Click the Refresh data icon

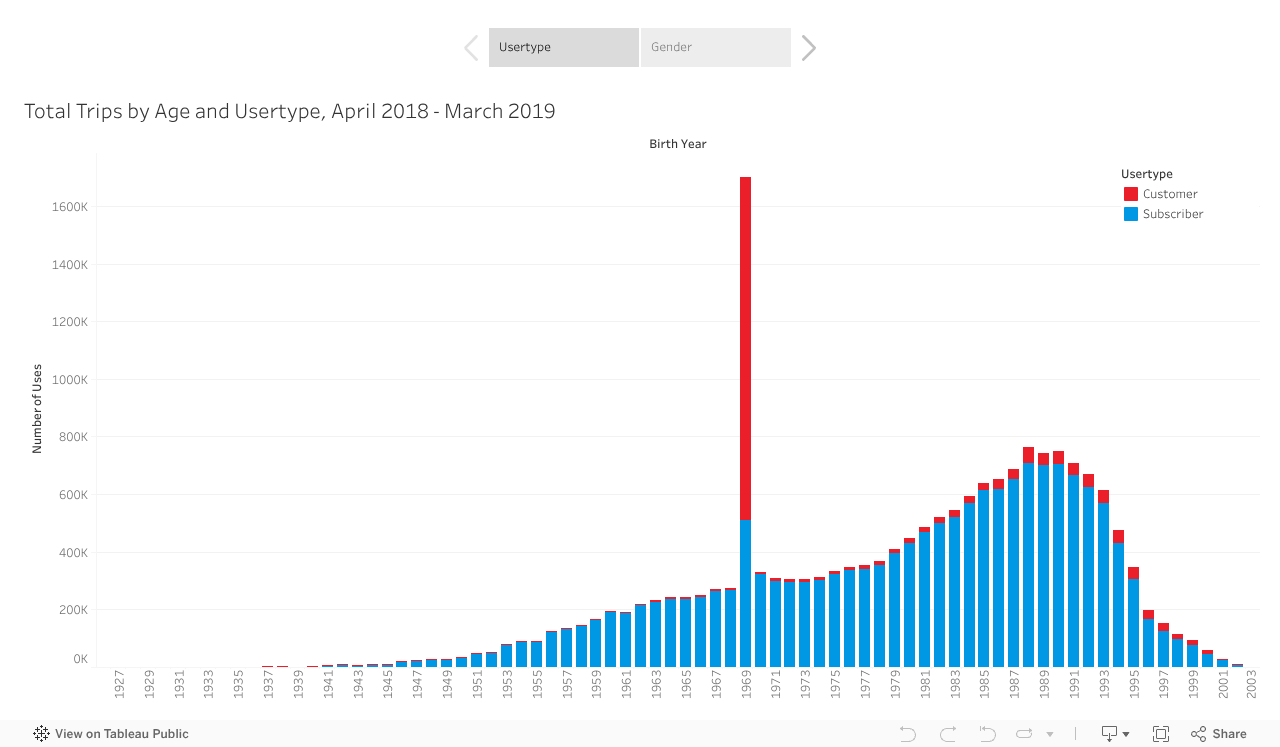1026,734
